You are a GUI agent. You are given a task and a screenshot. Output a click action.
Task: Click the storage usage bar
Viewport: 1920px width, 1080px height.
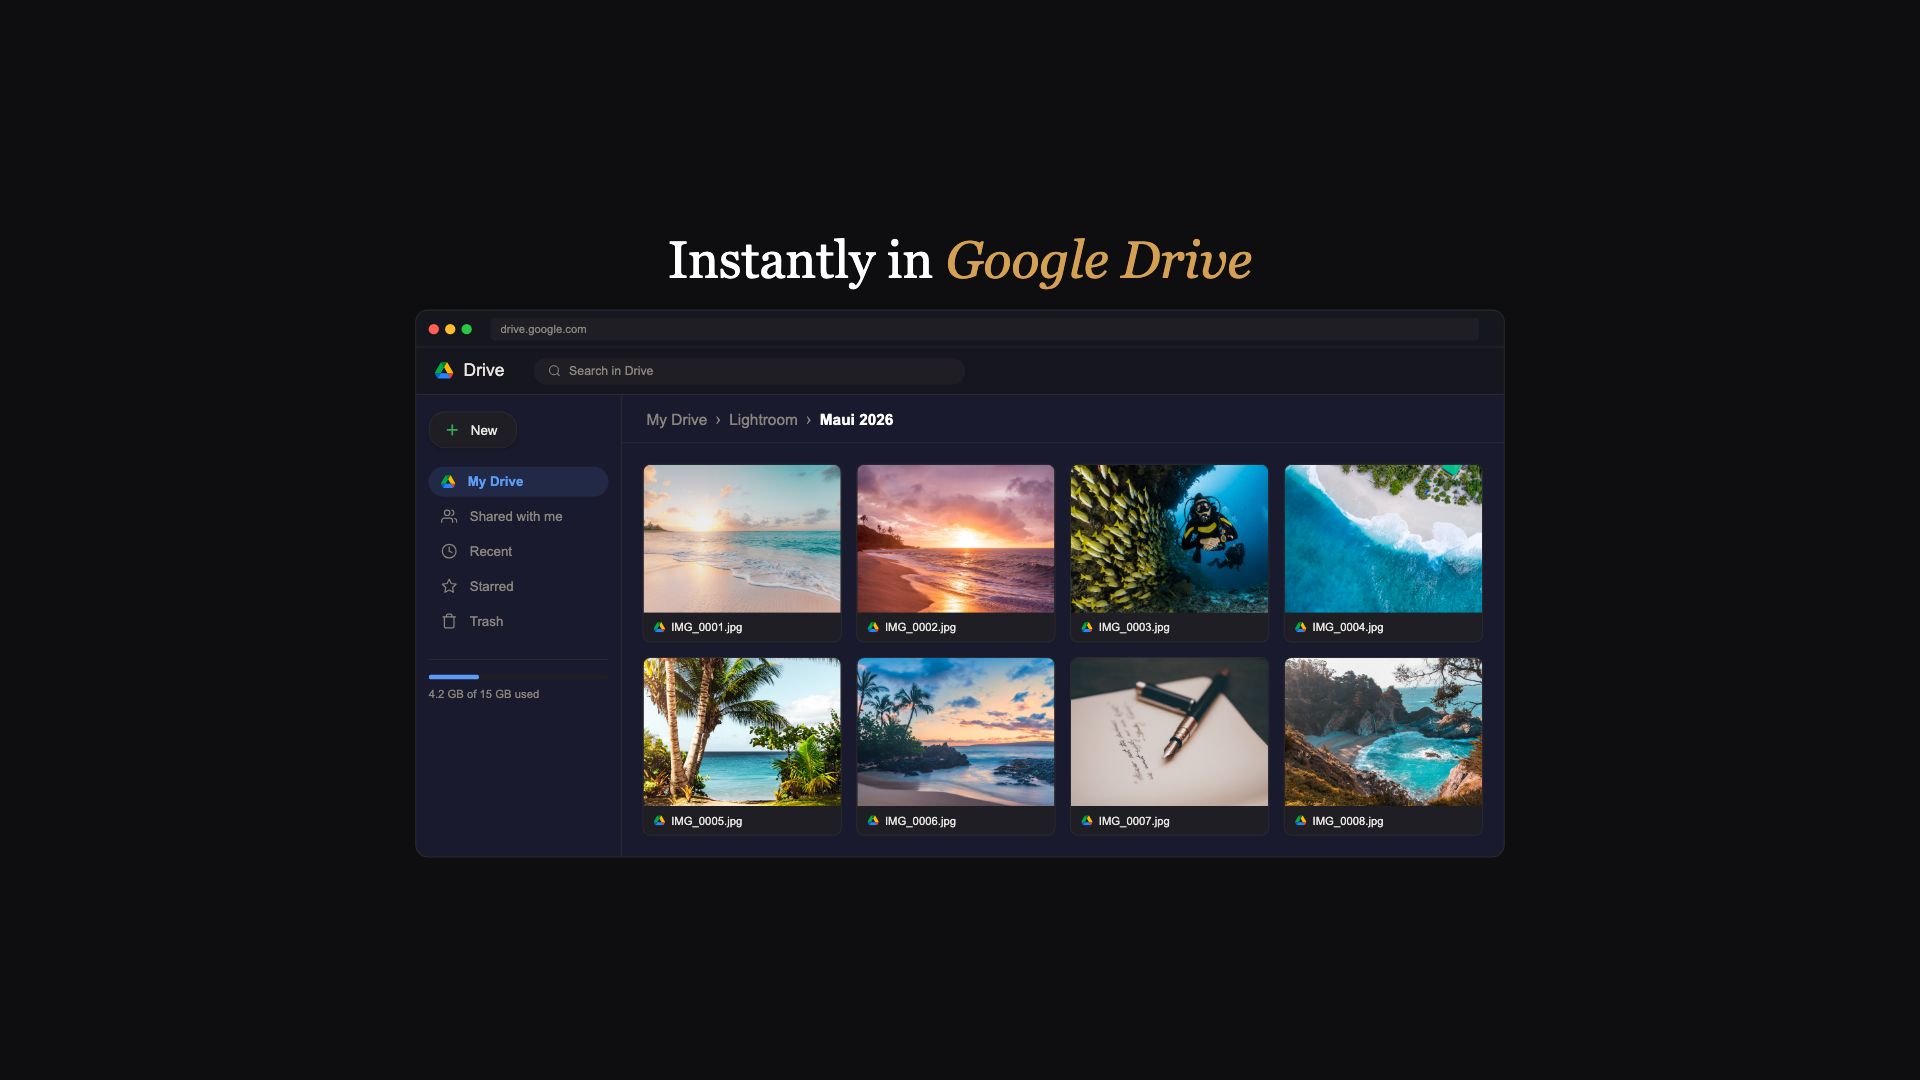pyautogui.click(x=518, y=677)
